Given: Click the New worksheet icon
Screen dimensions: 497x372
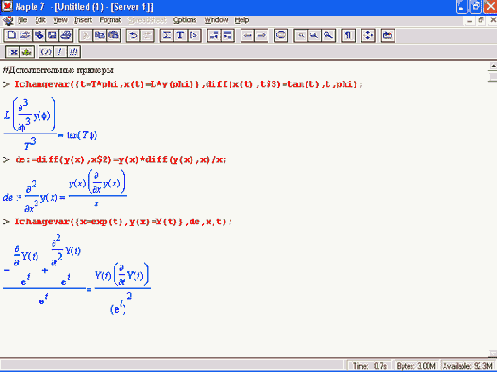Looking at the screenshot, I should 11,35.
